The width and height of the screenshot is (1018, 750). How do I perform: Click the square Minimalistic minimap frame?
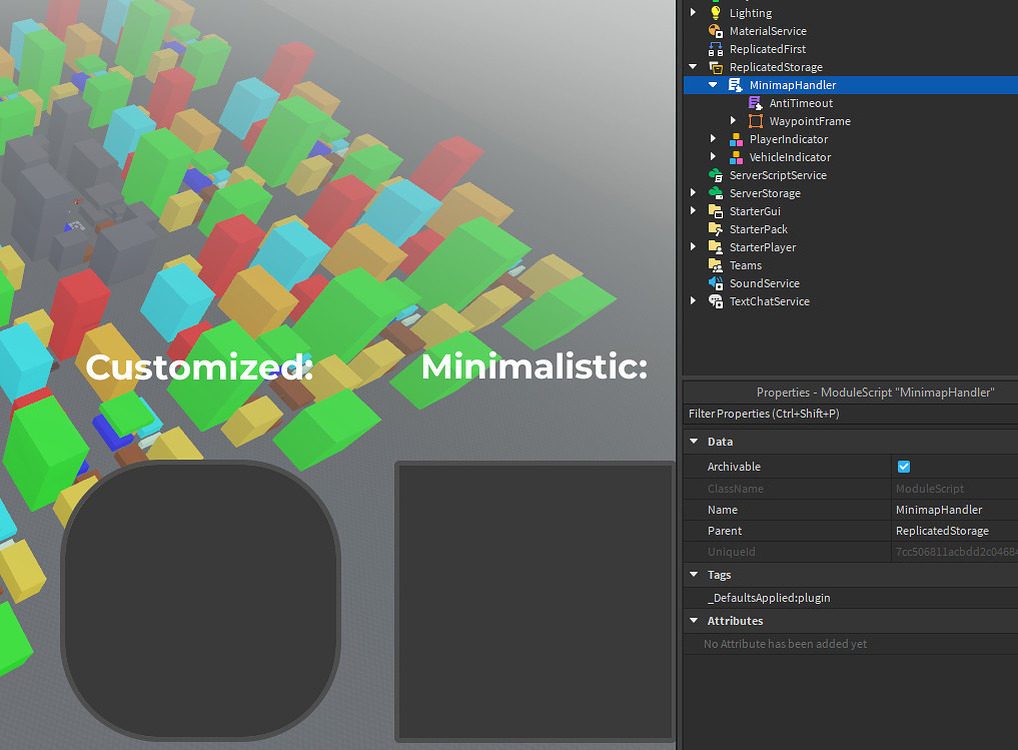534,602
